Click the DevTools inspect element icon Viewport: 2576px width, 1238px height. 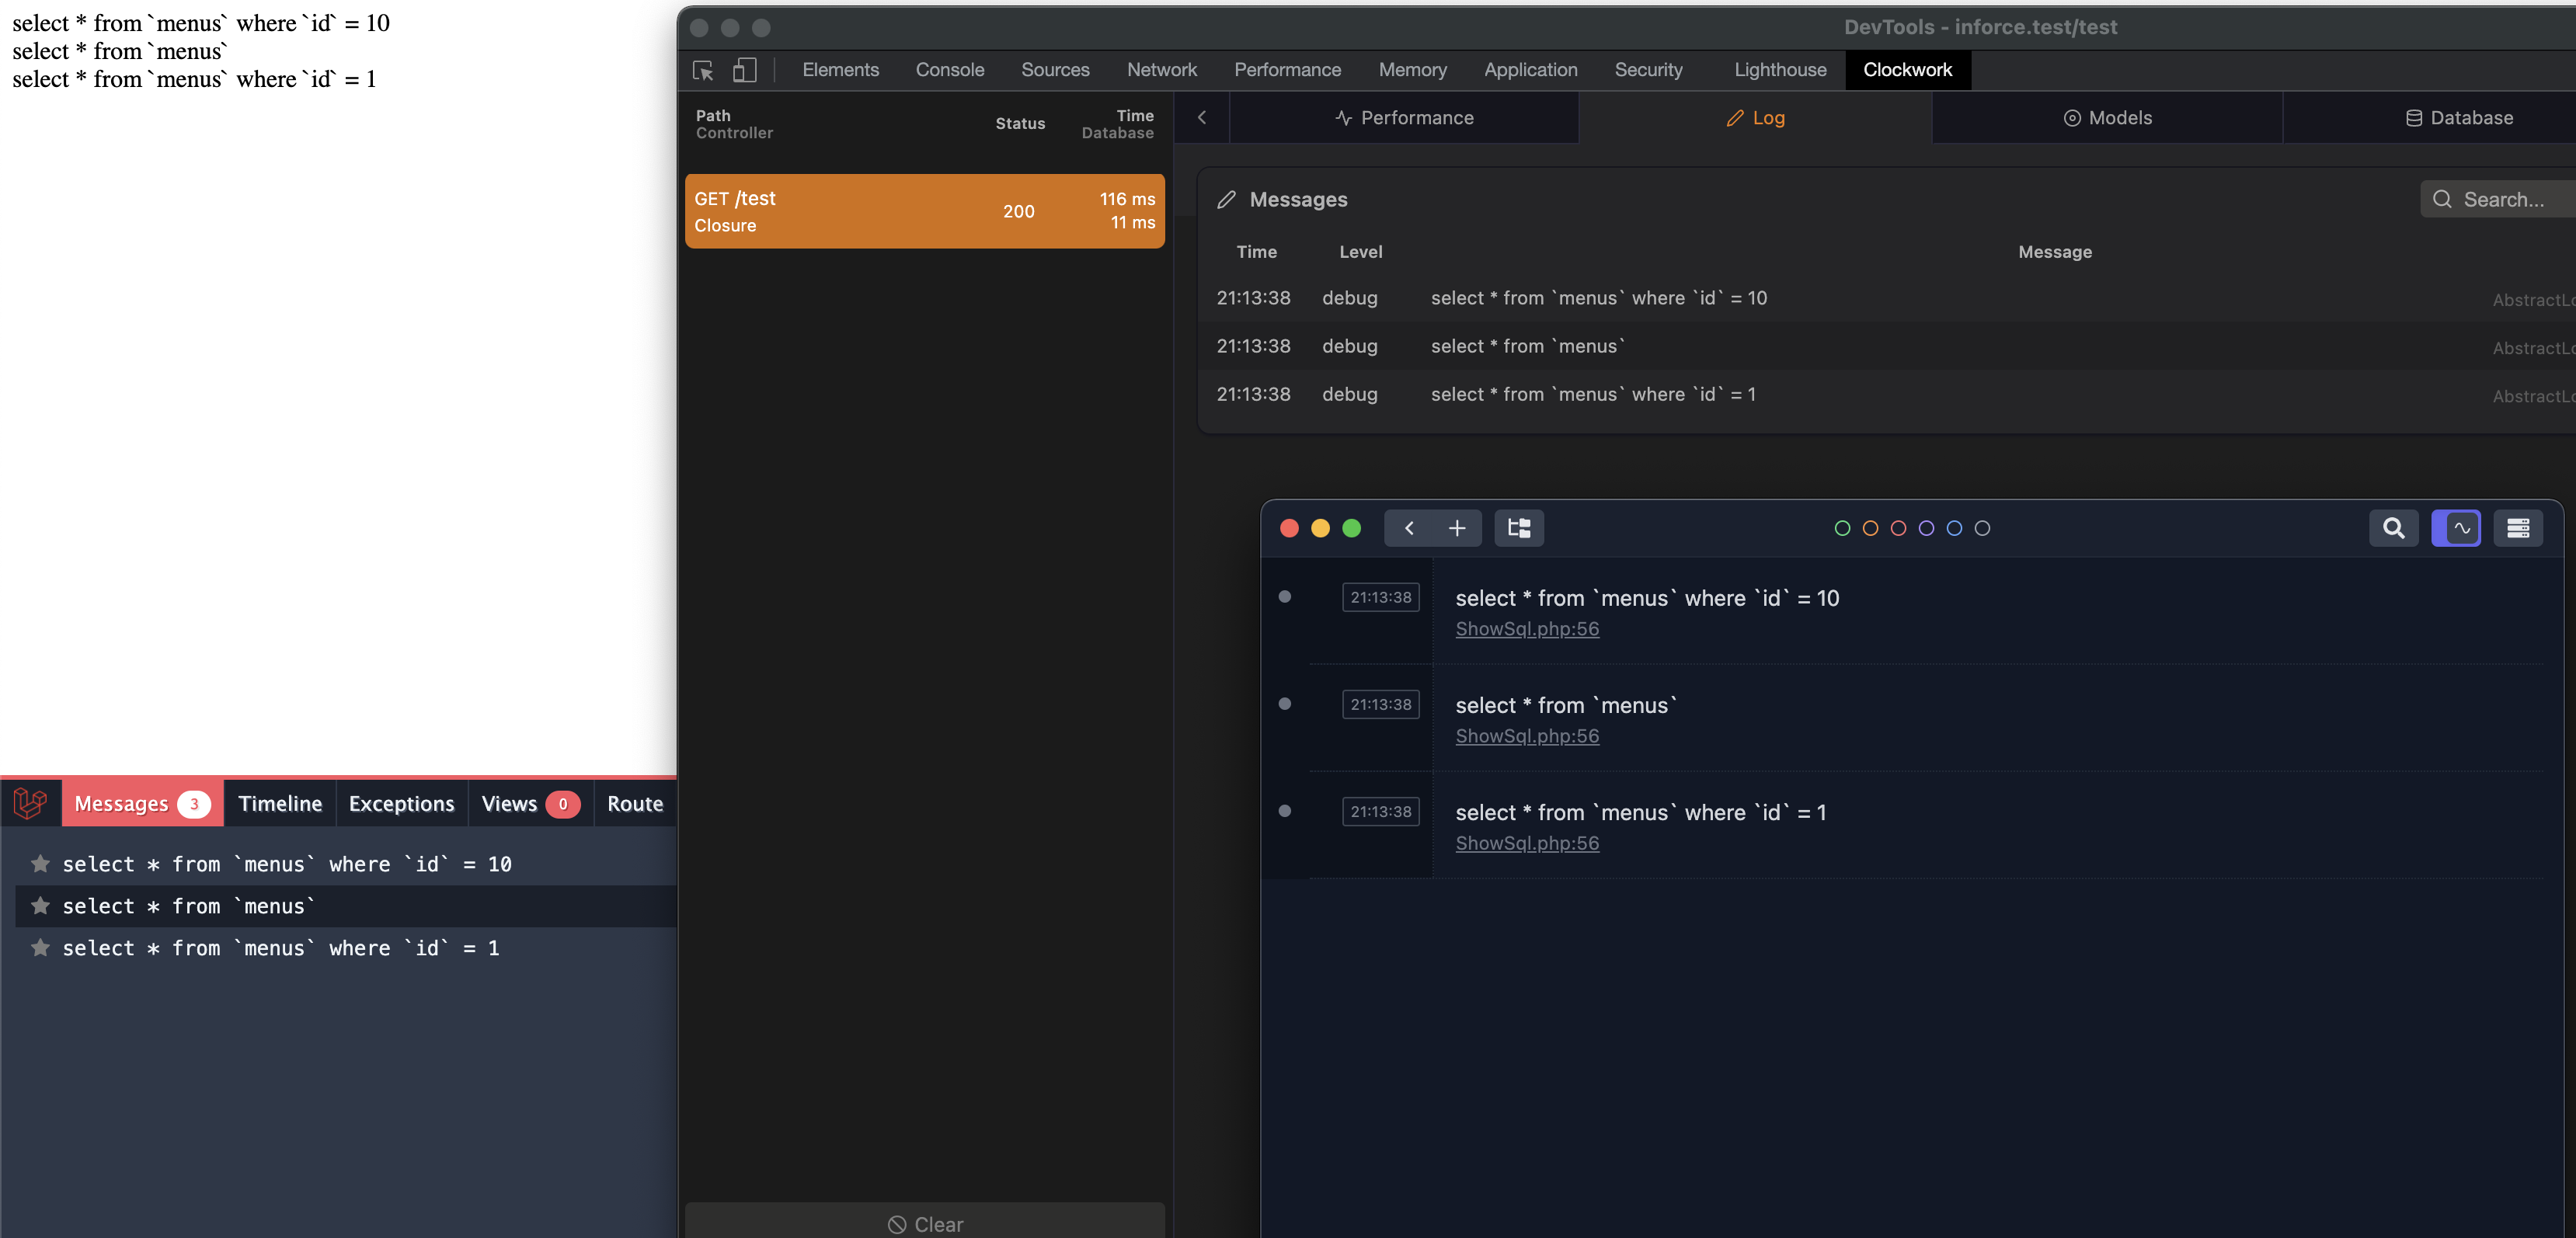pyautogui.click(x=703, y=70)
